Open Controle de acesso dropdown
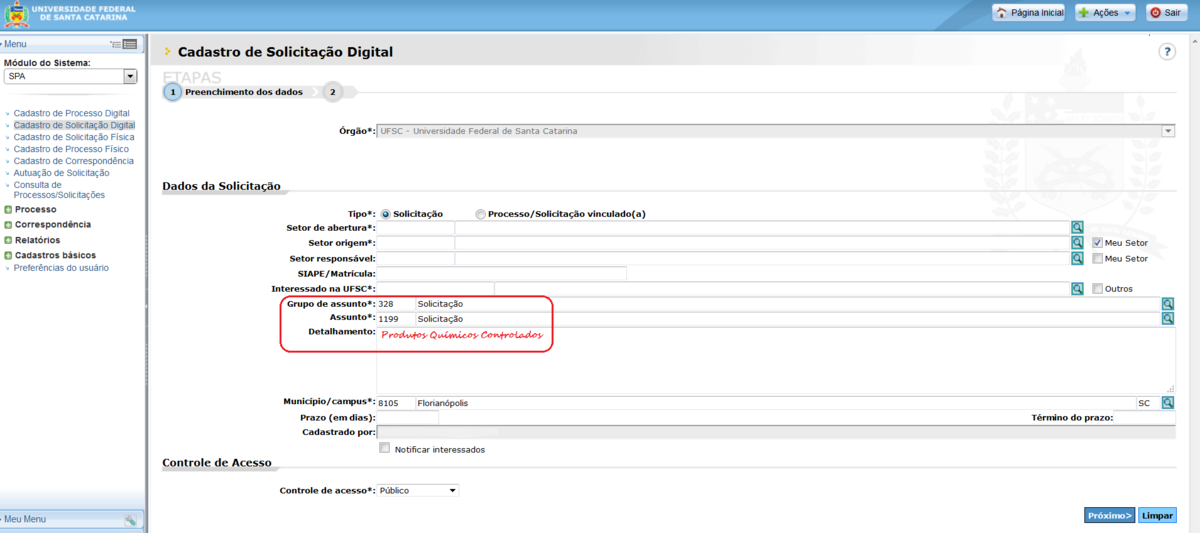This screenshot has width=1200, height=533. [418, 490]
